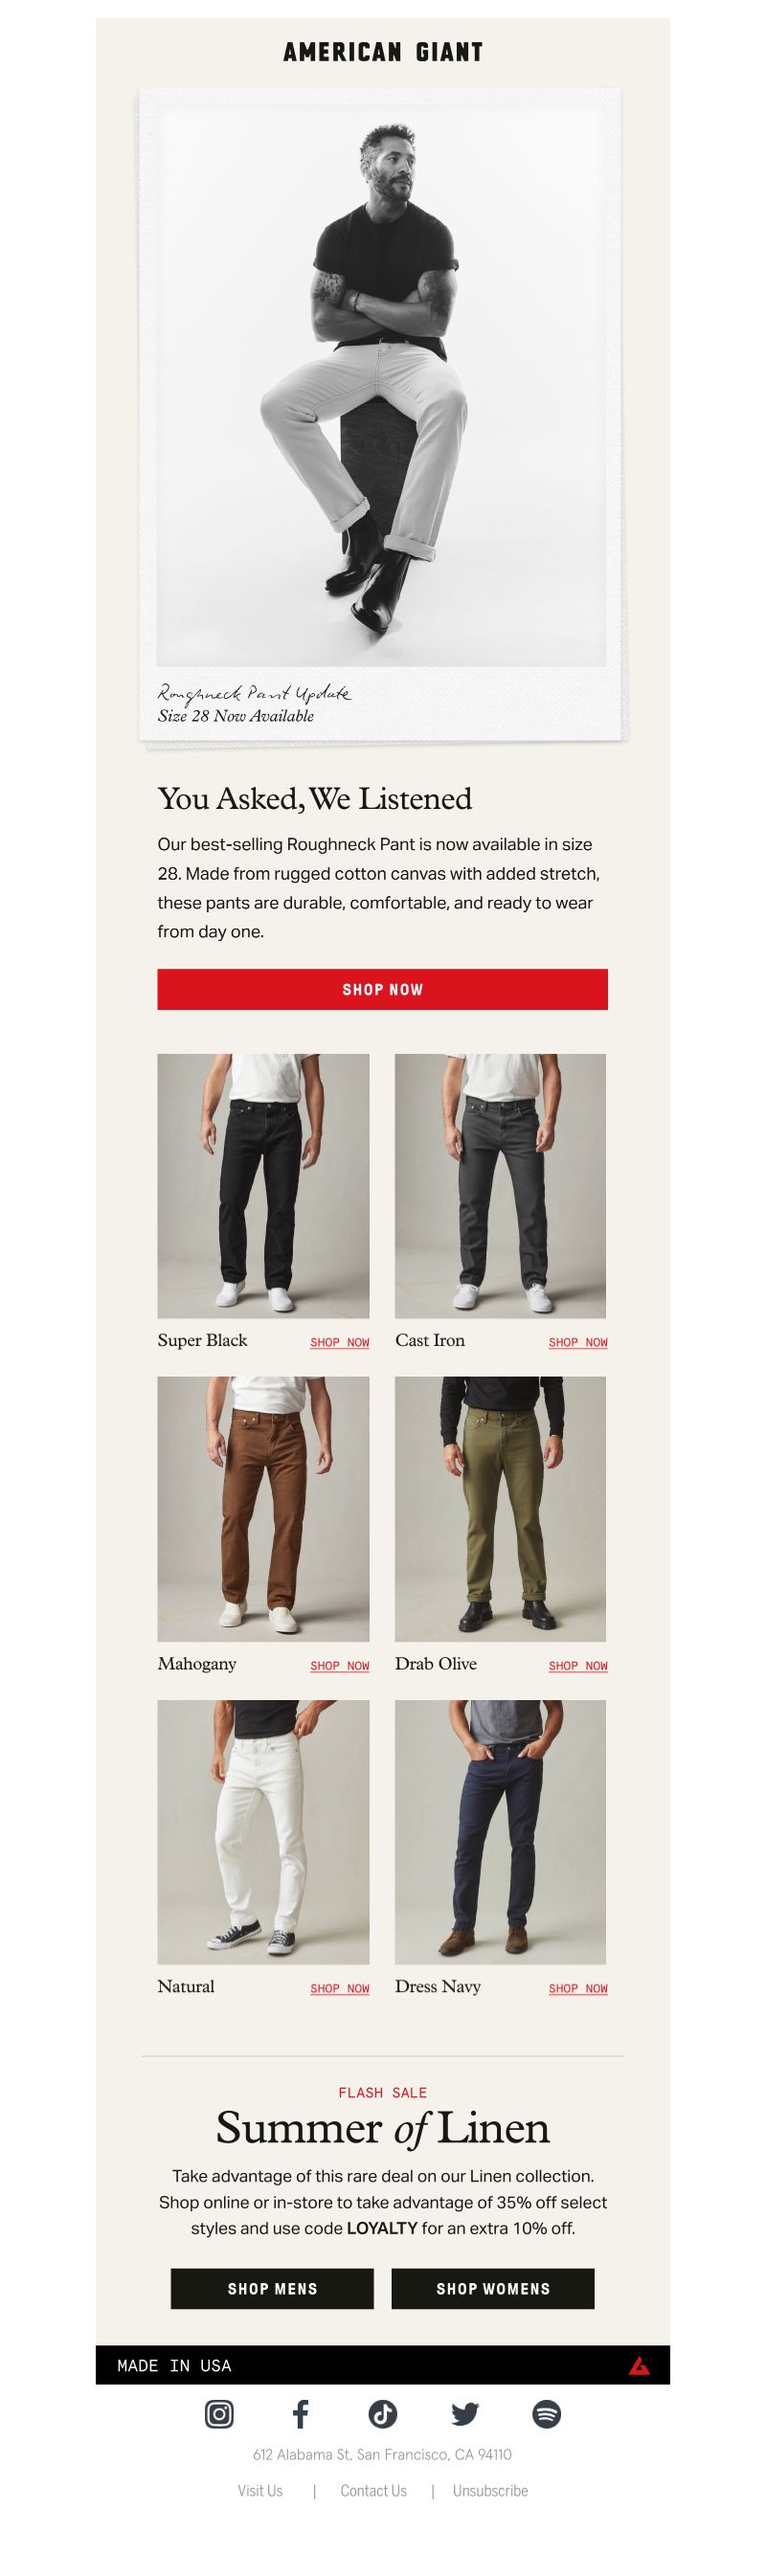766x2576 pixels.
Task: Click the Shop Mens button
Action: [x=272, y=2288]
